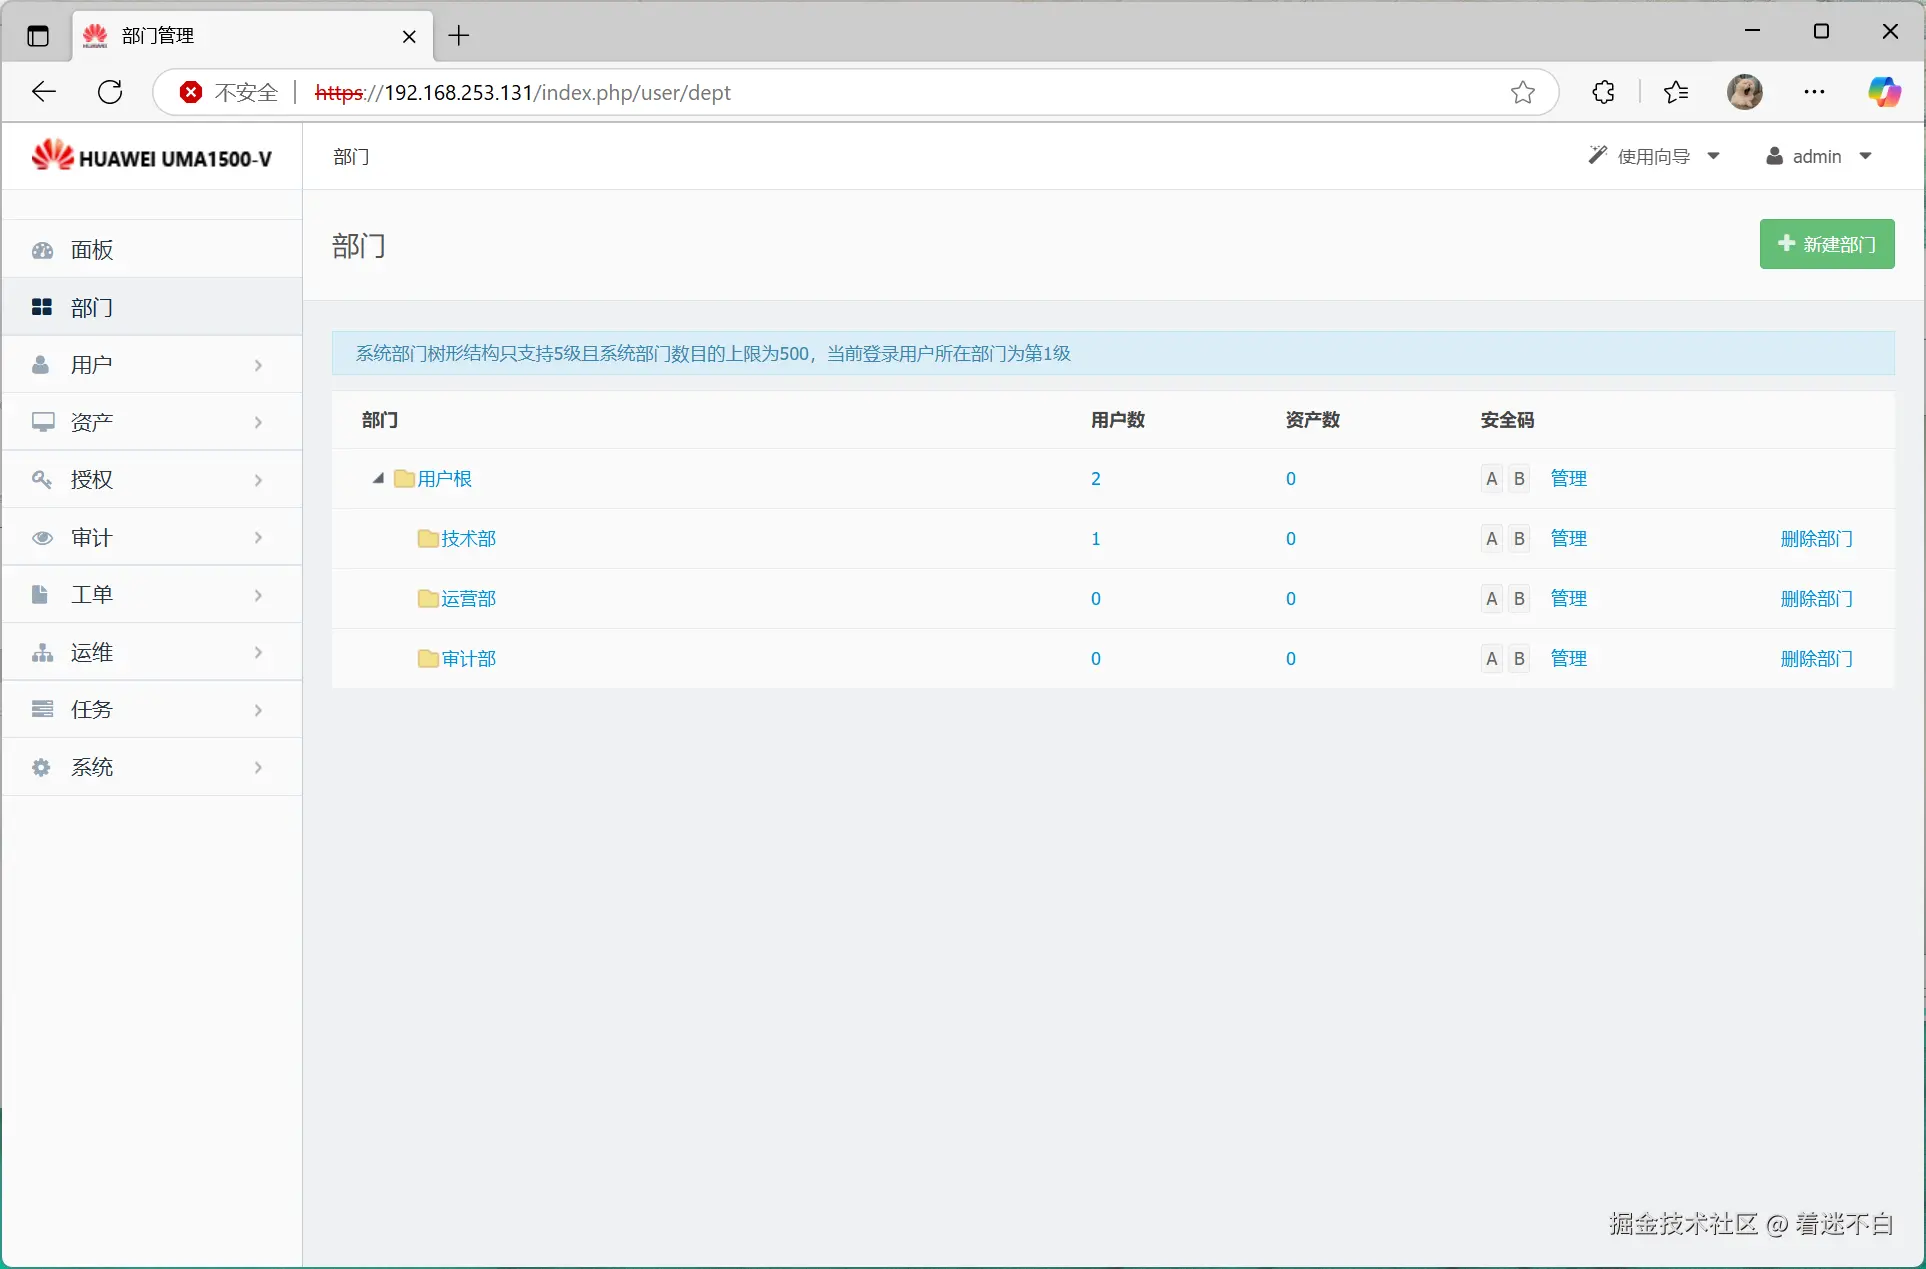This screenshot has height=1269, width=1926.
Task: Click the green 新建部门 button
Action: [x=1826, y=244]
